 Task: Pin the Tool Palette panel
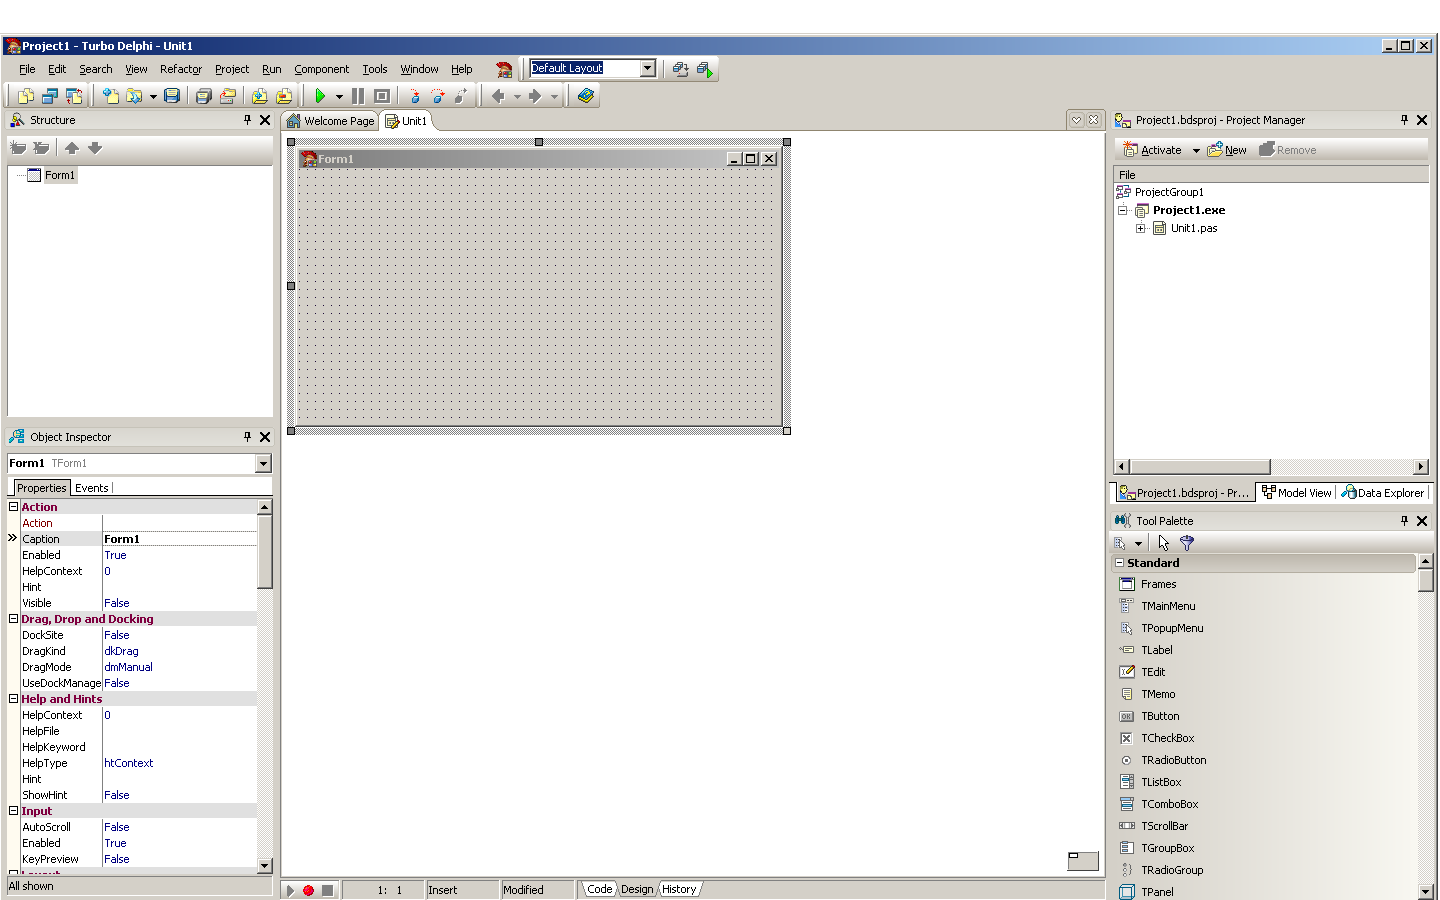[x=1405, y=521]
